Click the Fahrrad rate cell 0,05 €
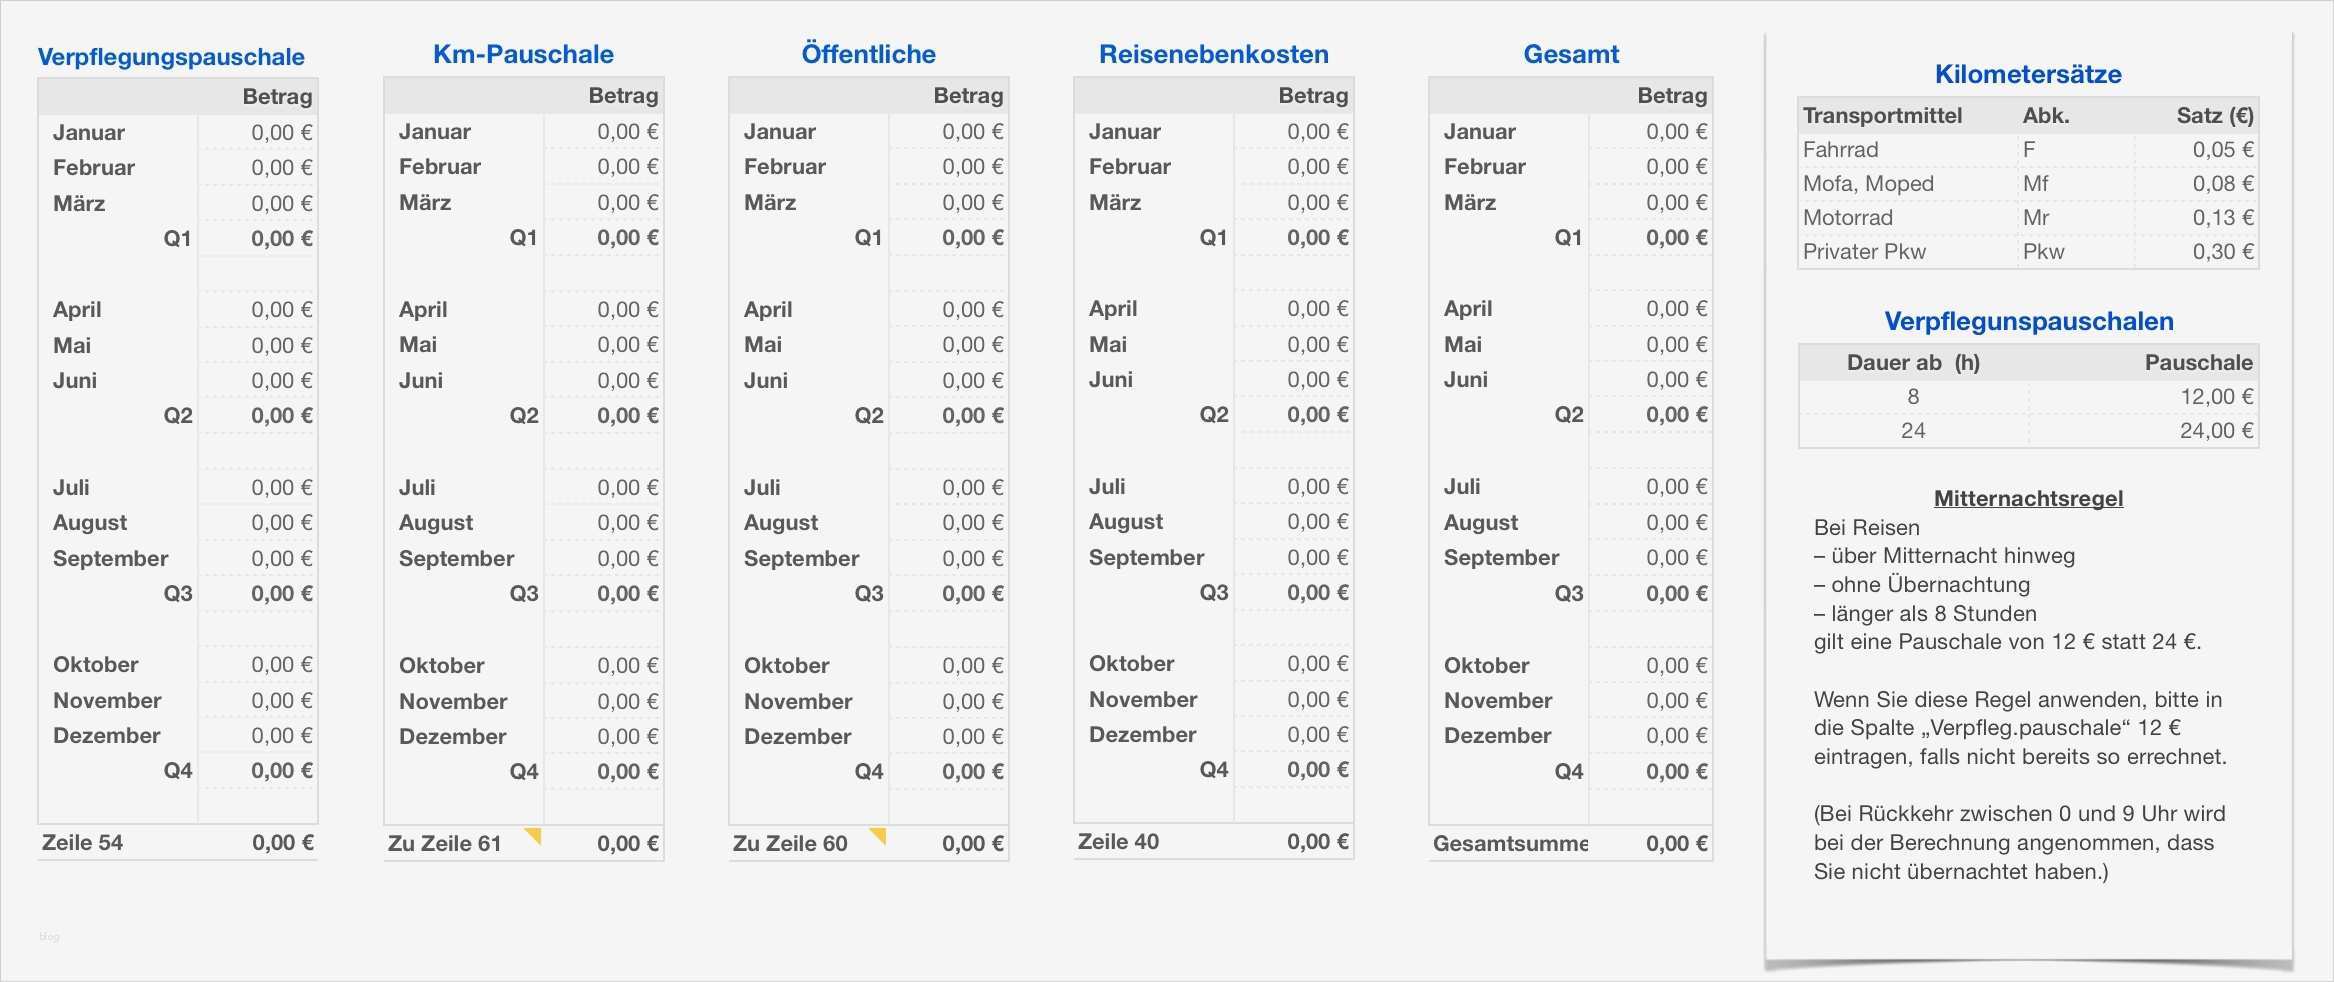The height and width of the screenshot is (982, 2334). pos(2222,150)
